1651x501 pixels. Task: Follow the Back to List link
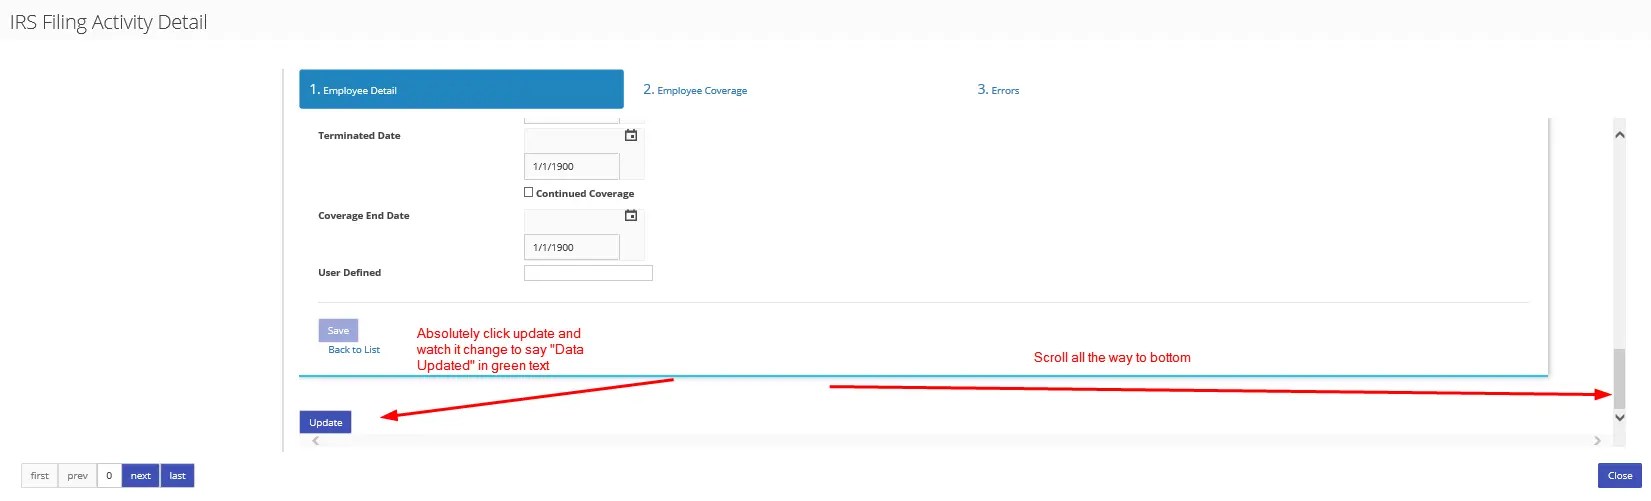[x=354, y=350]
